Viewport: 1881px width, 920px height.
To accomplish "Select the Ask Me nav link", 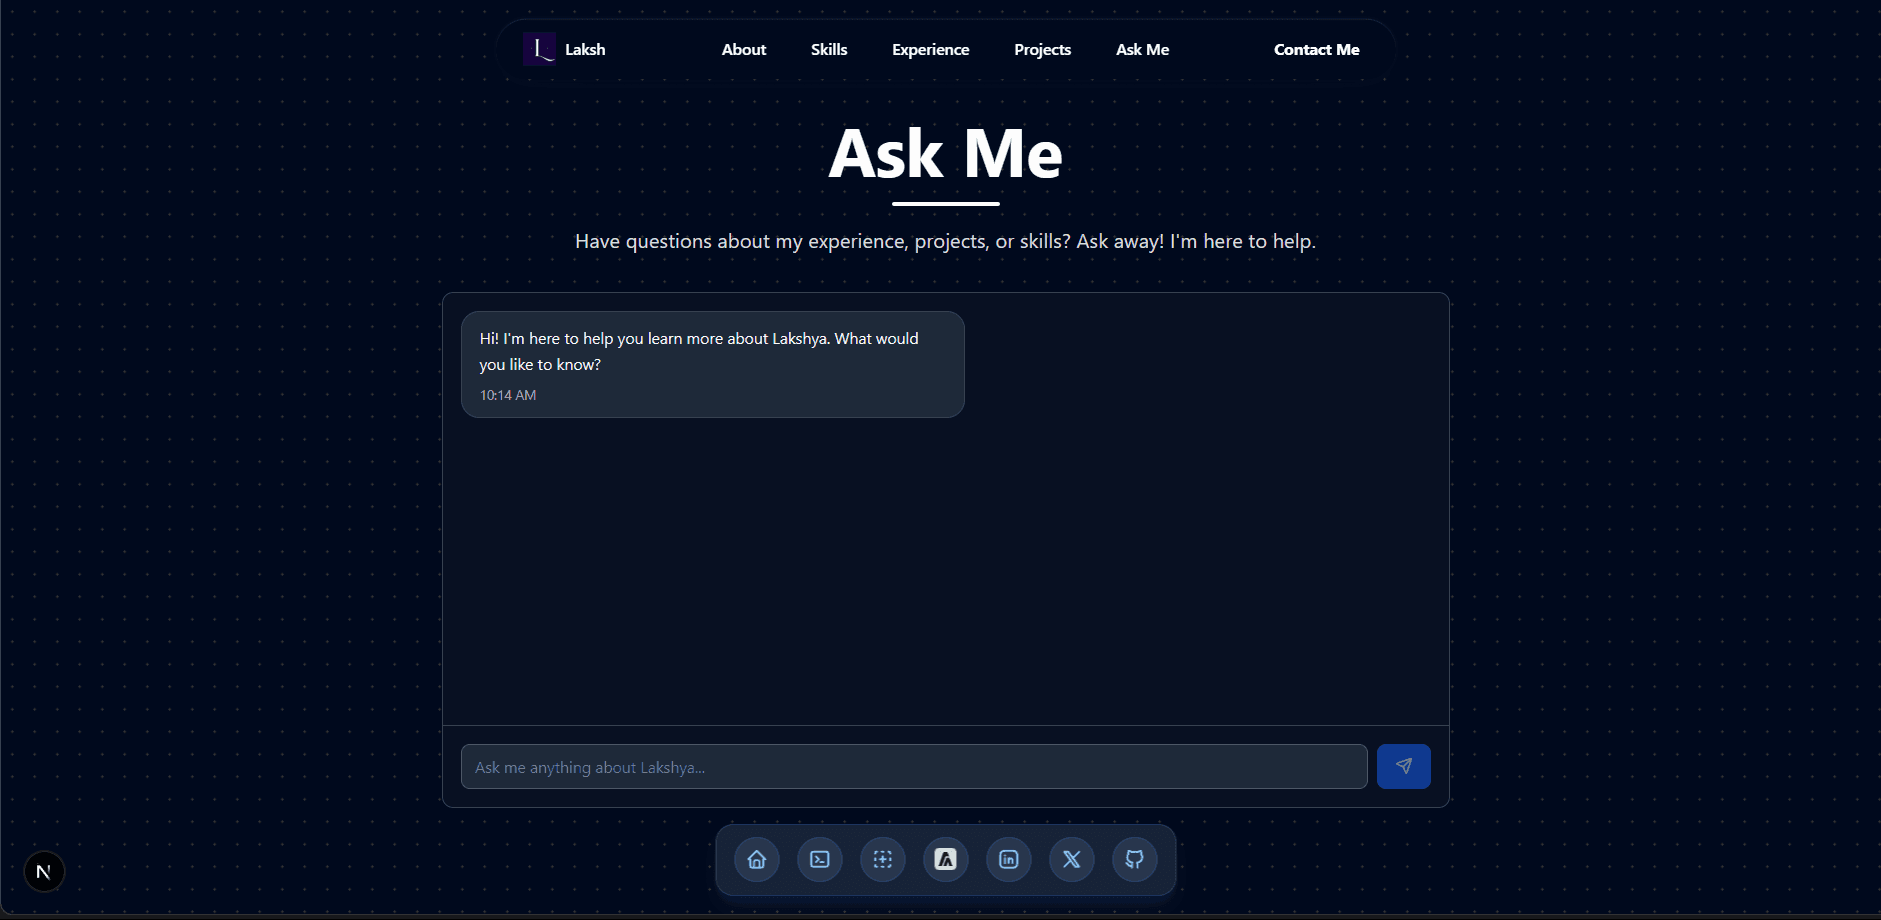I will [1142, 50].
